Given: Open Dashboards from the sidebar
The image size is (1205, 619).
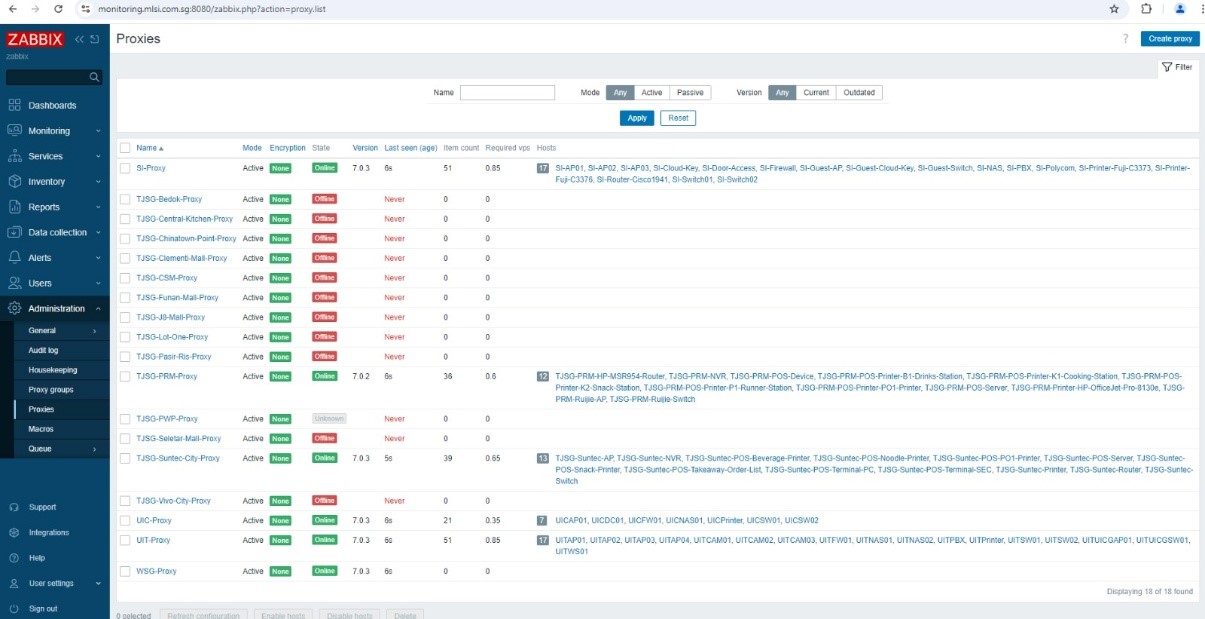Looking at the screenshot, I should pyautogui.click(x=51, y=105).
